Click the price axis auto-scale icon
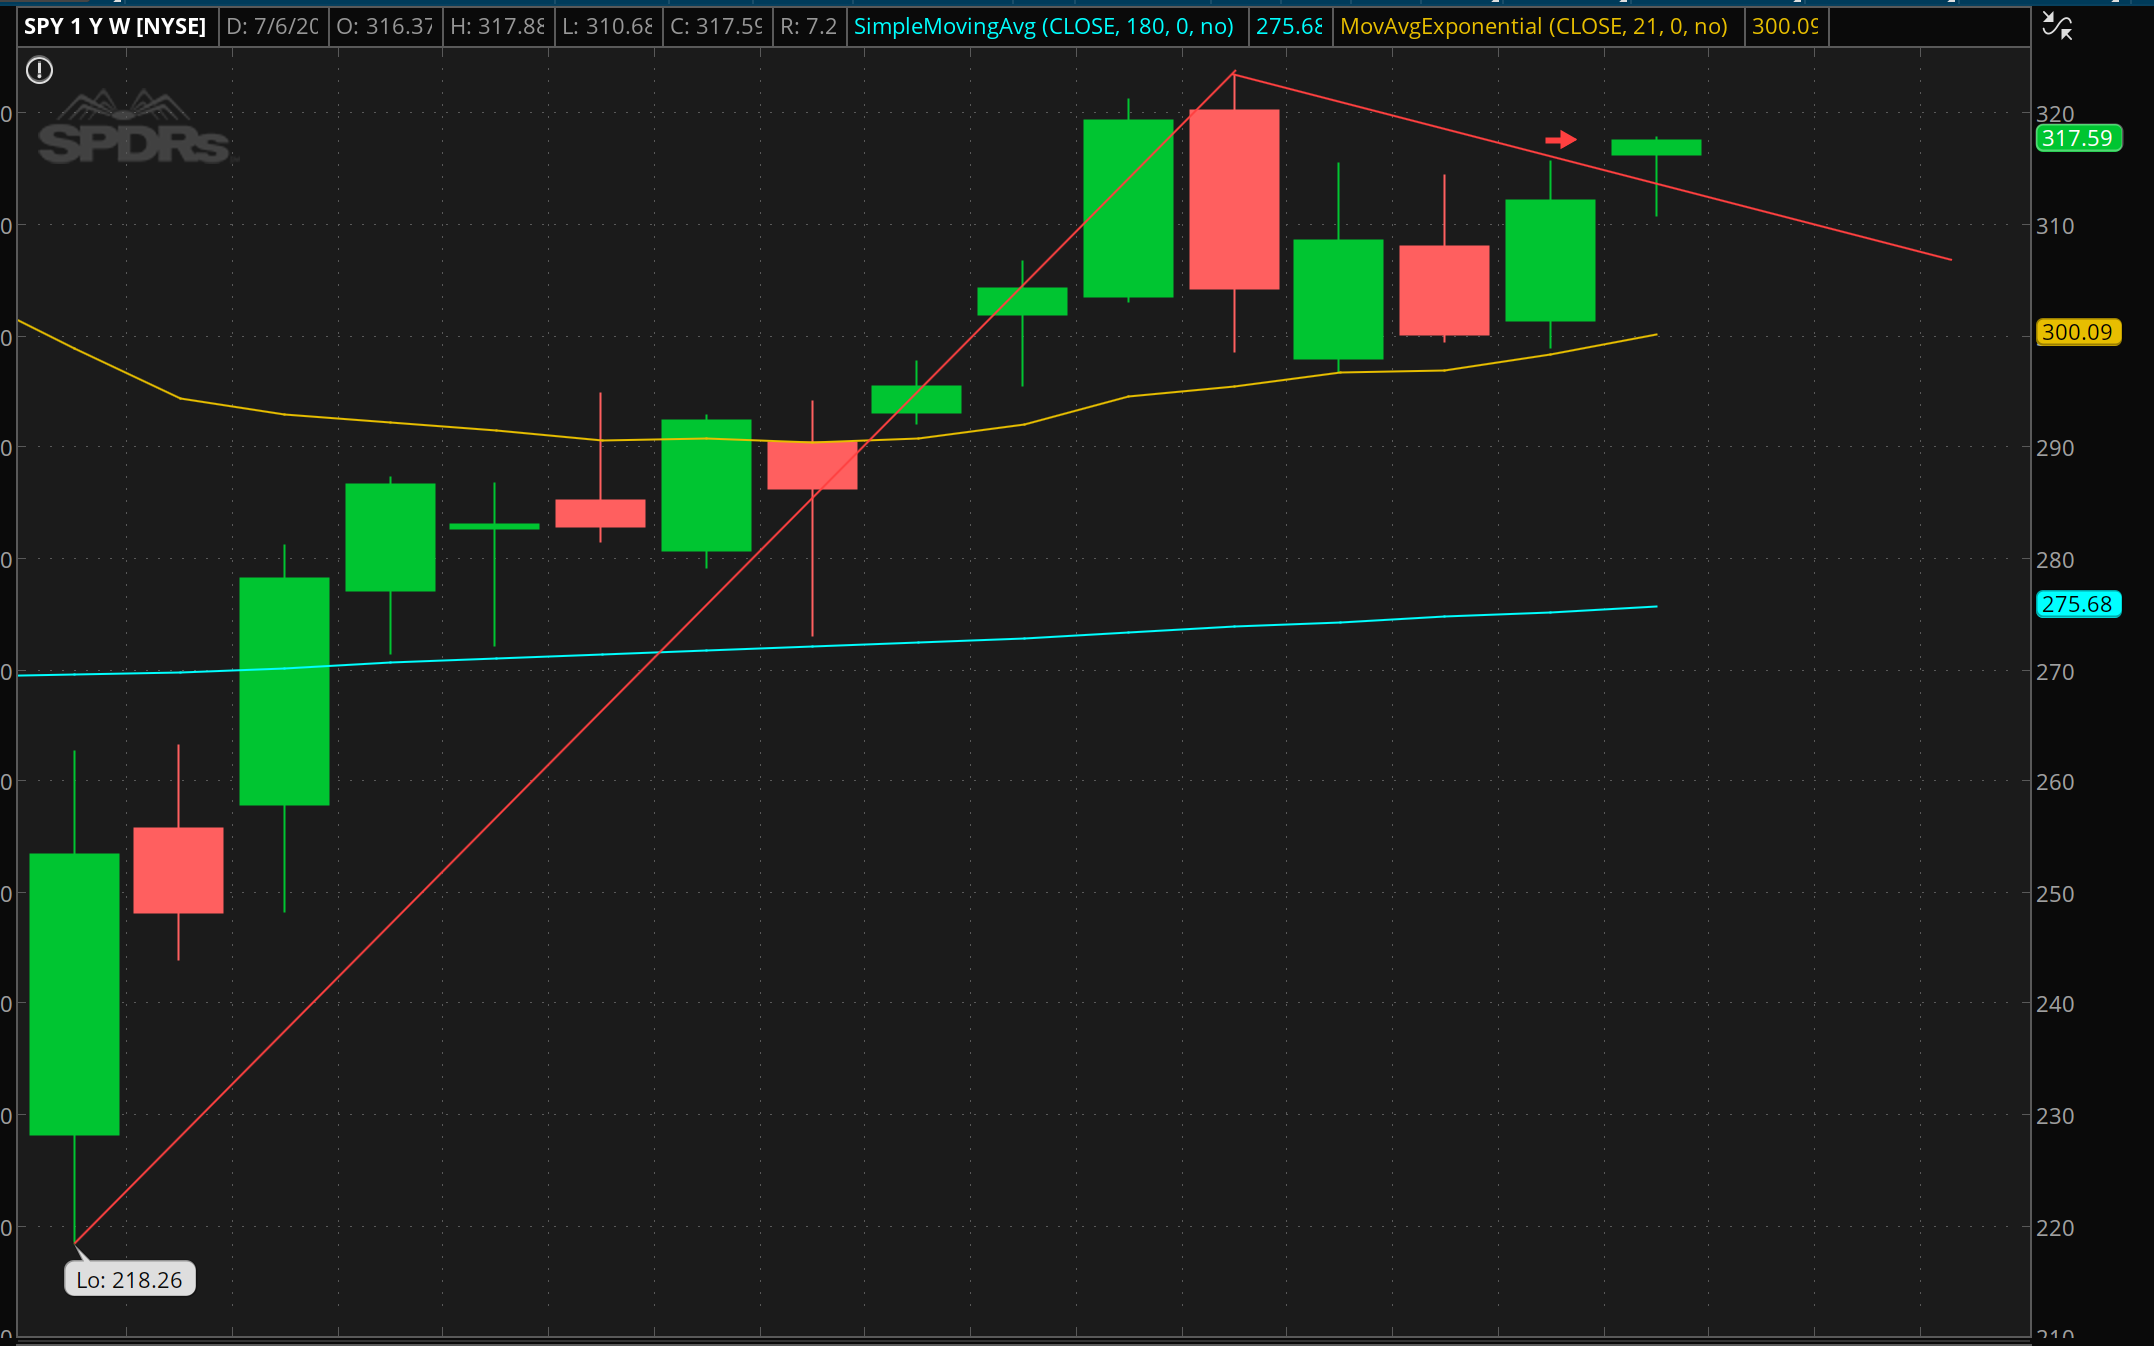This screenshot has height=1346, width=2154. click(x=2056, y=26)
